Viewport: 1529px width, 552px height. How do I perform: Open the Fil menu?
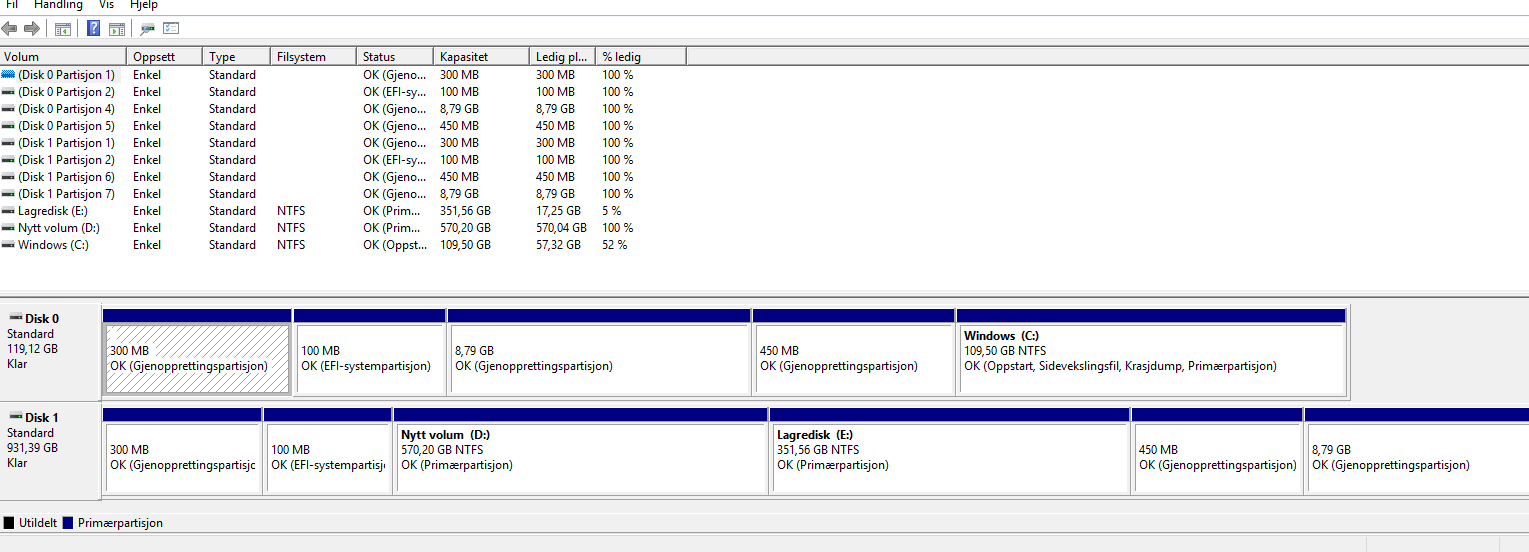(x=12, y=5)
